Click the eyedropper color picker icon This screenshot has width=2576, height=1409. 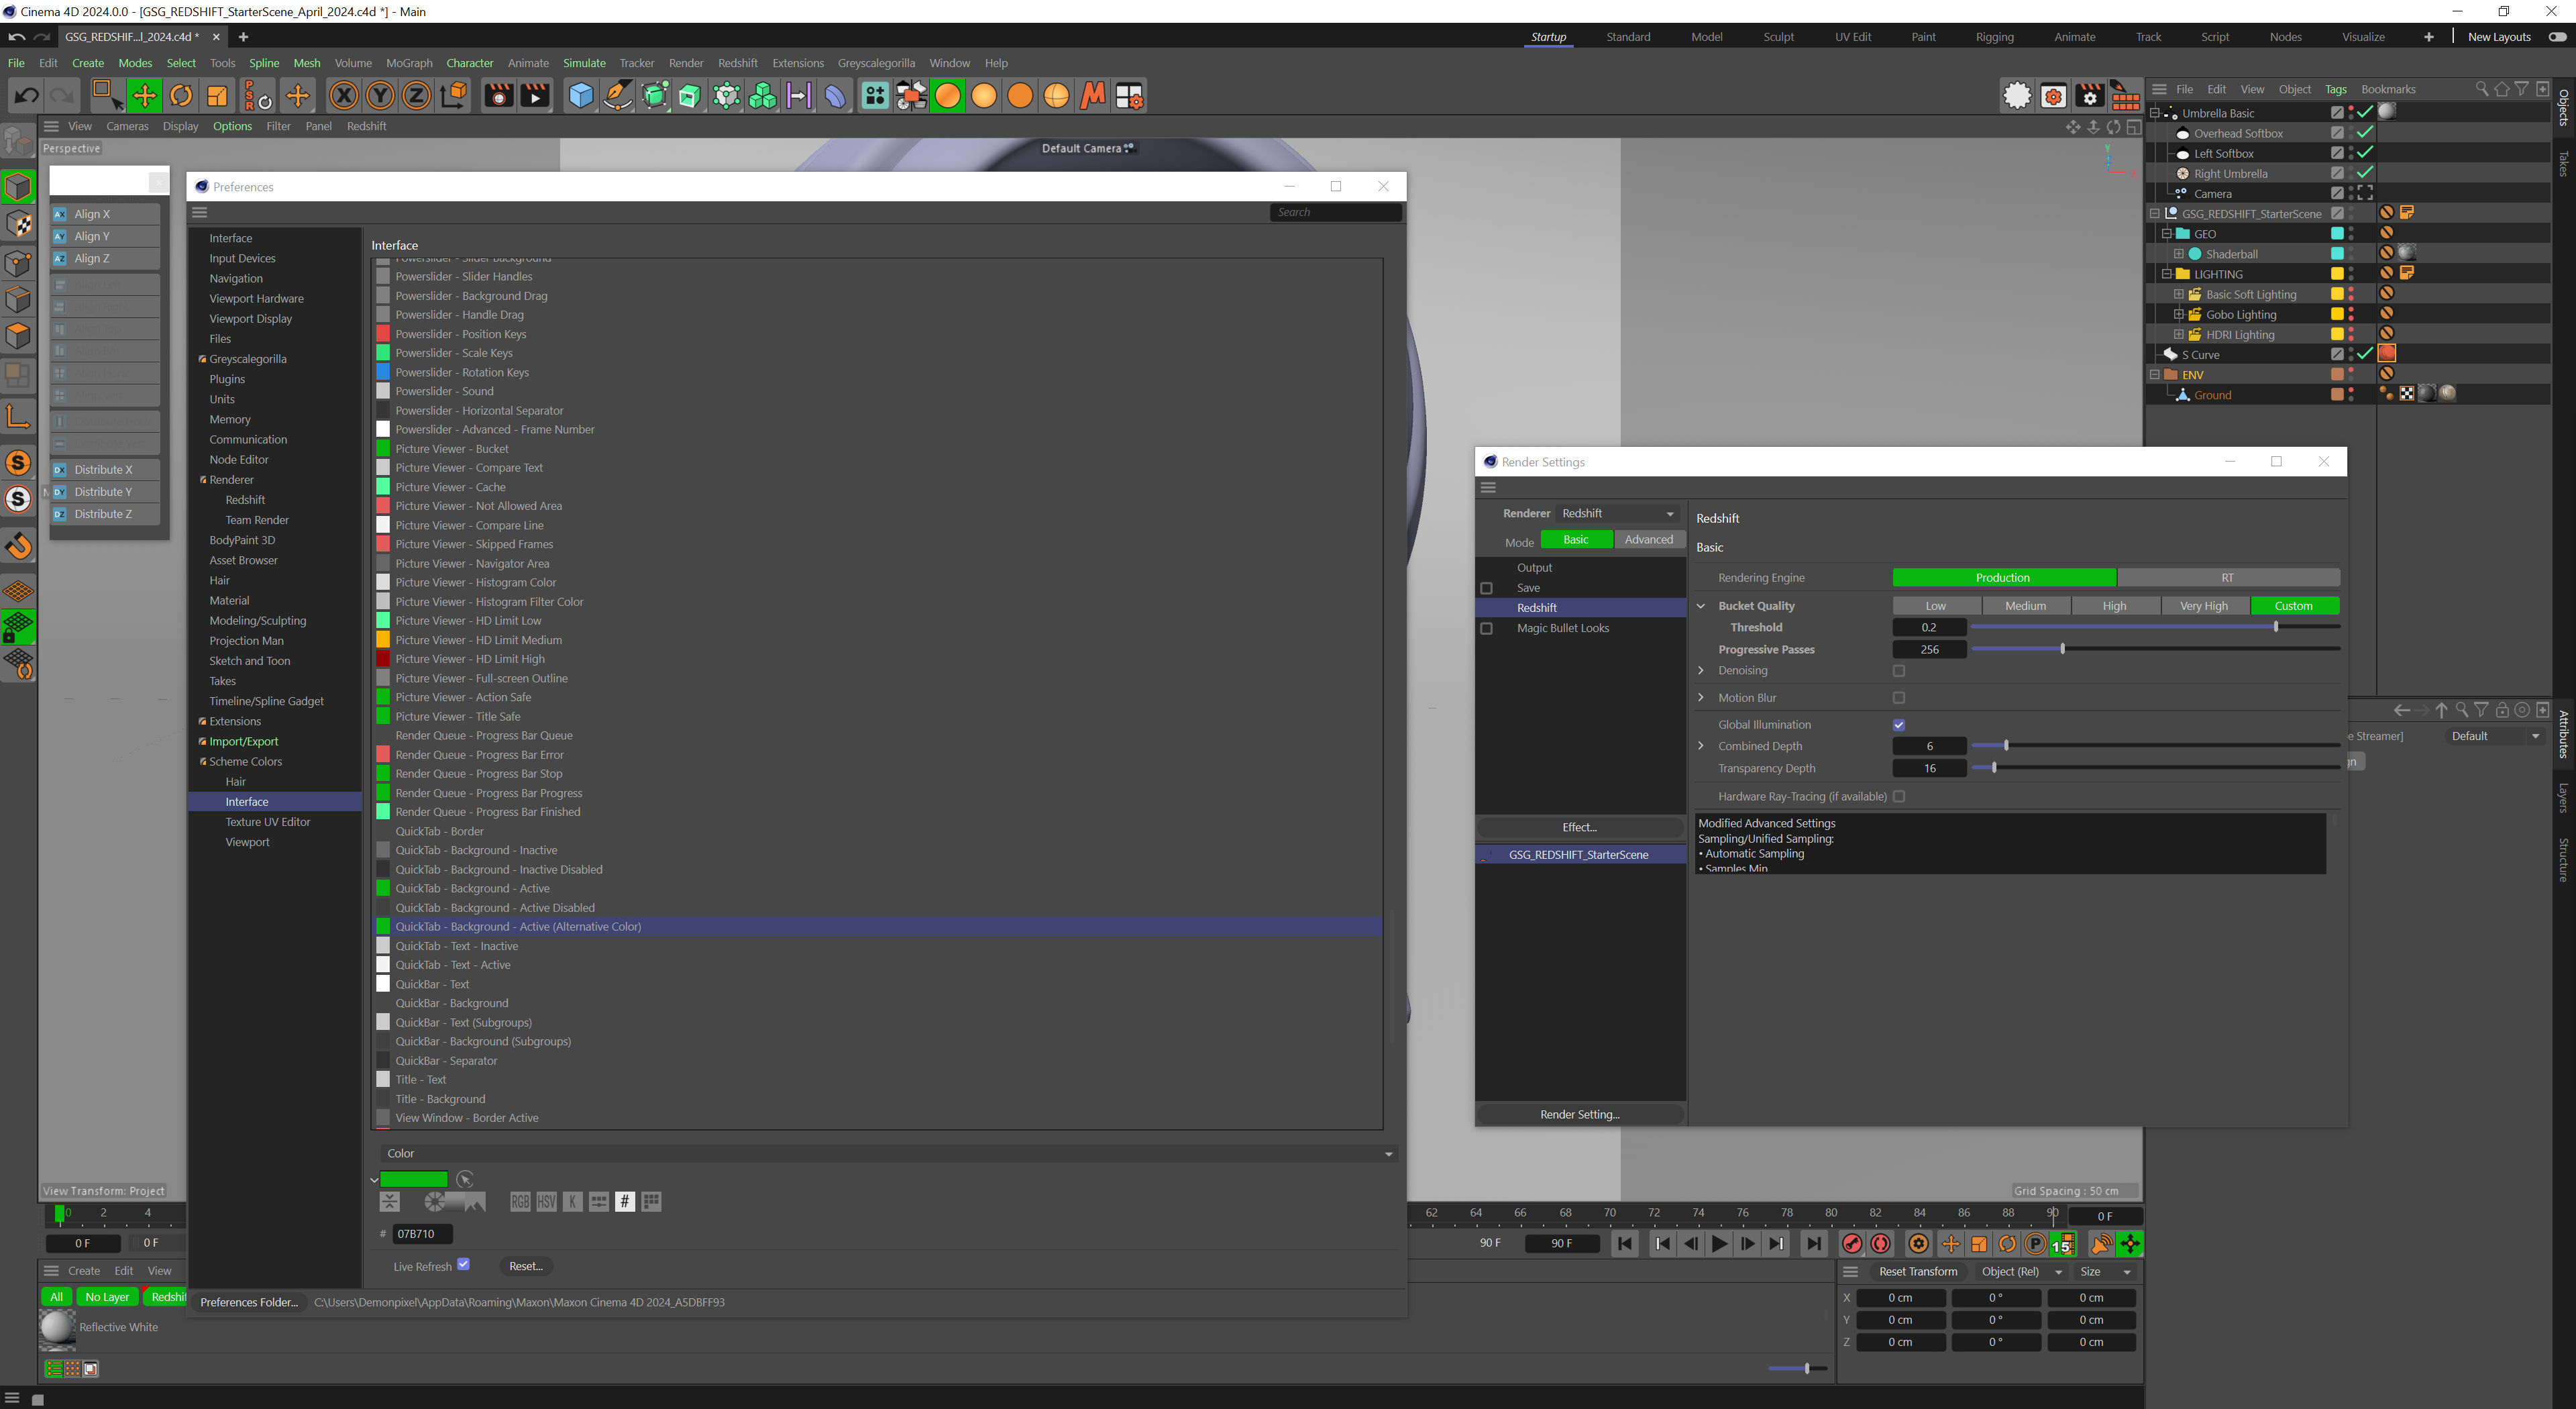pos(464,1180)
